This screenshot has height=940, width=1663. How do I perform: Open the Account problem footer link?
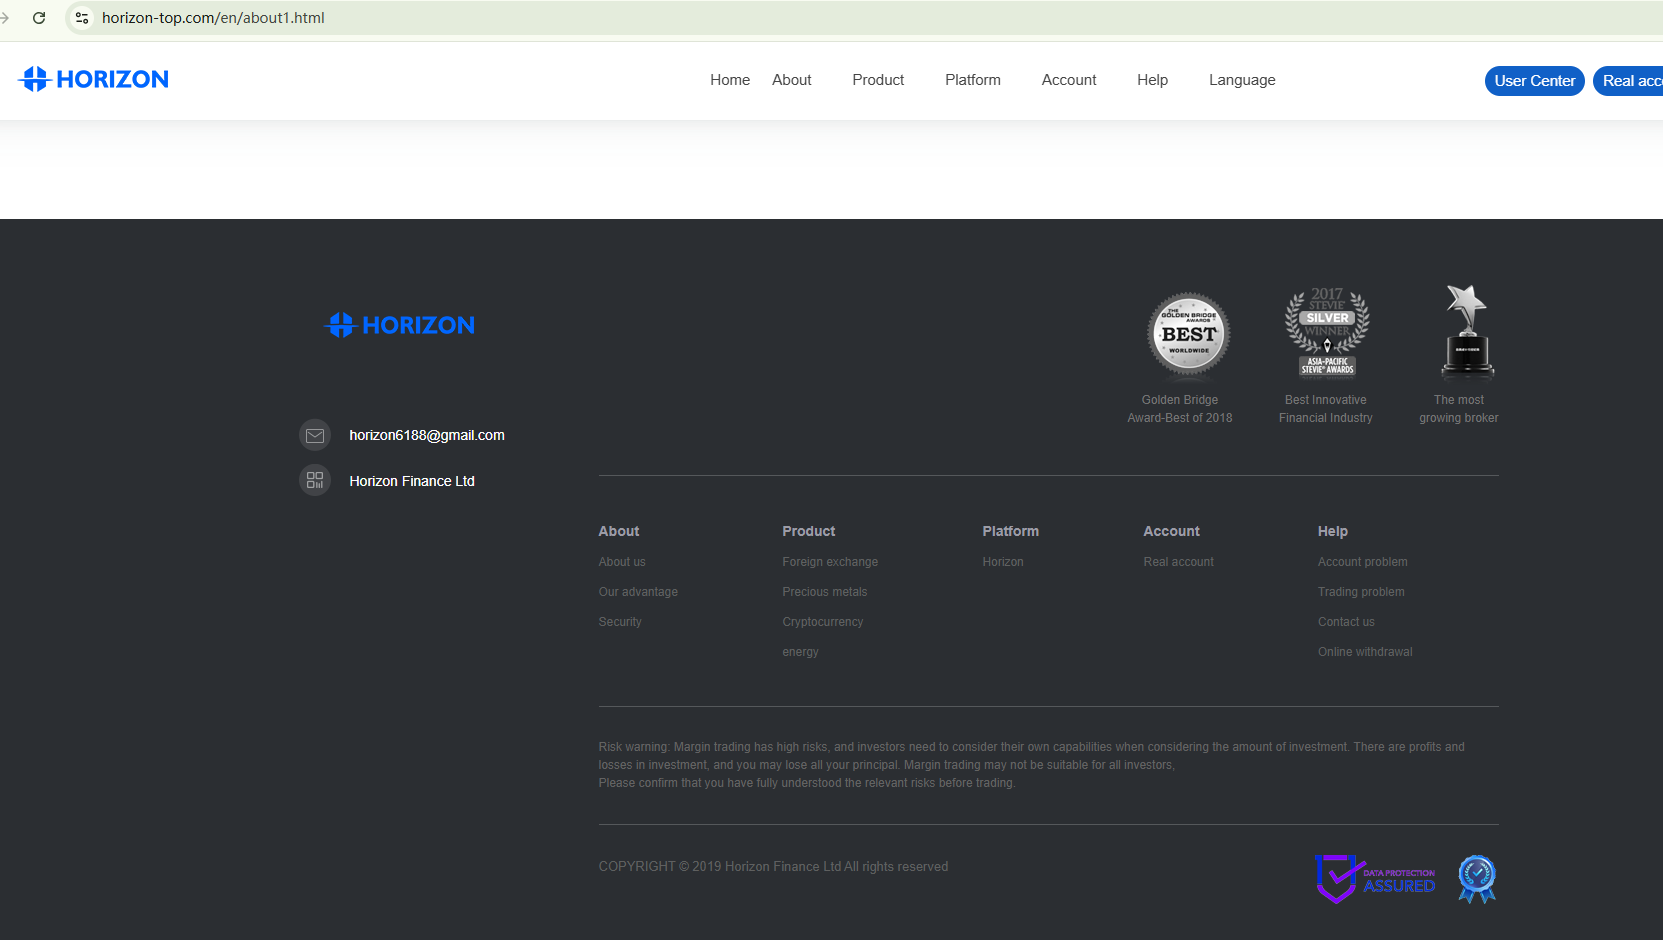1363,562
